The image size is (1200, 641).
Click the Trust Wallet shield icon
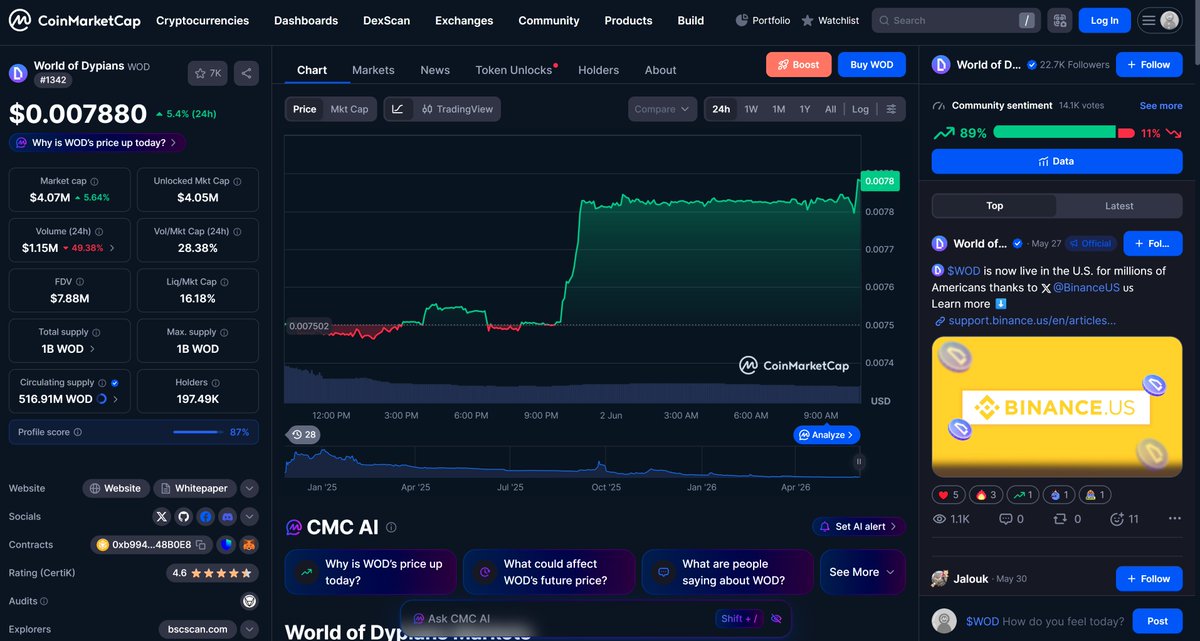coord(227,545)
